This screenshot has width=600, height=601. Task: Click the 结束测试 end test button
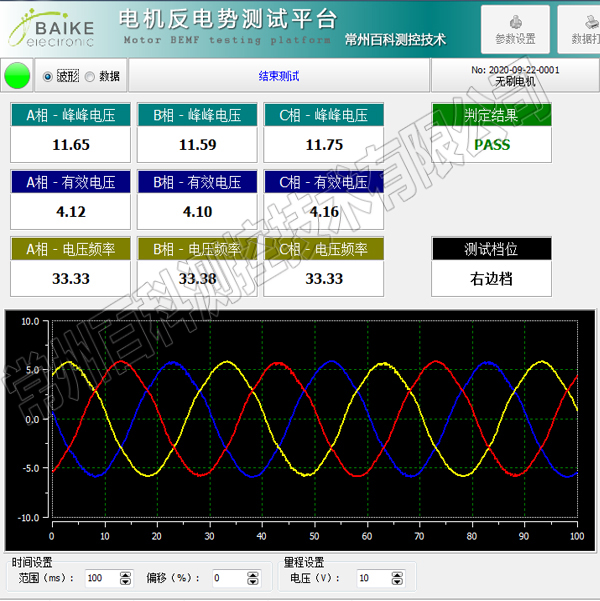click(x=279, y=76)
